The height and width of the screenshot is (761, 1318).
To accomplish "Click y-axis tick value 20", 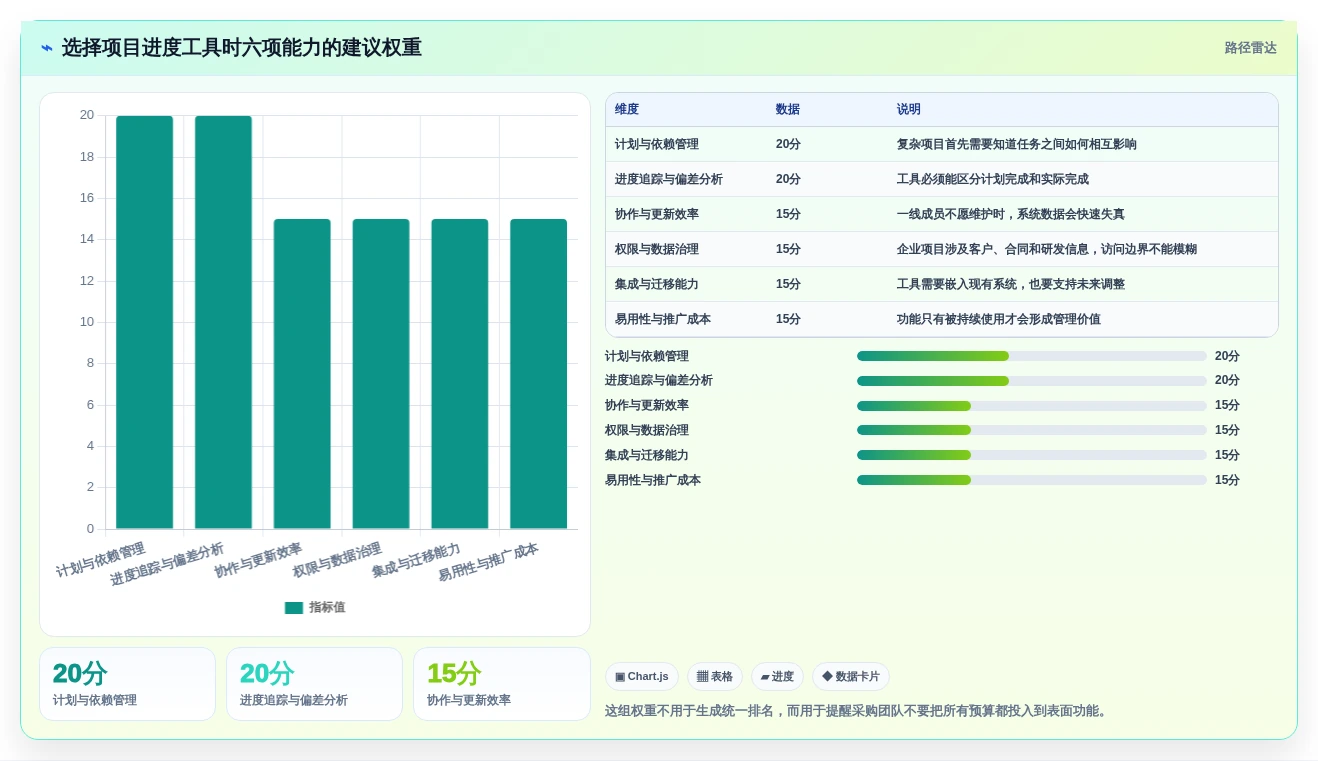I will pos(87,115).
